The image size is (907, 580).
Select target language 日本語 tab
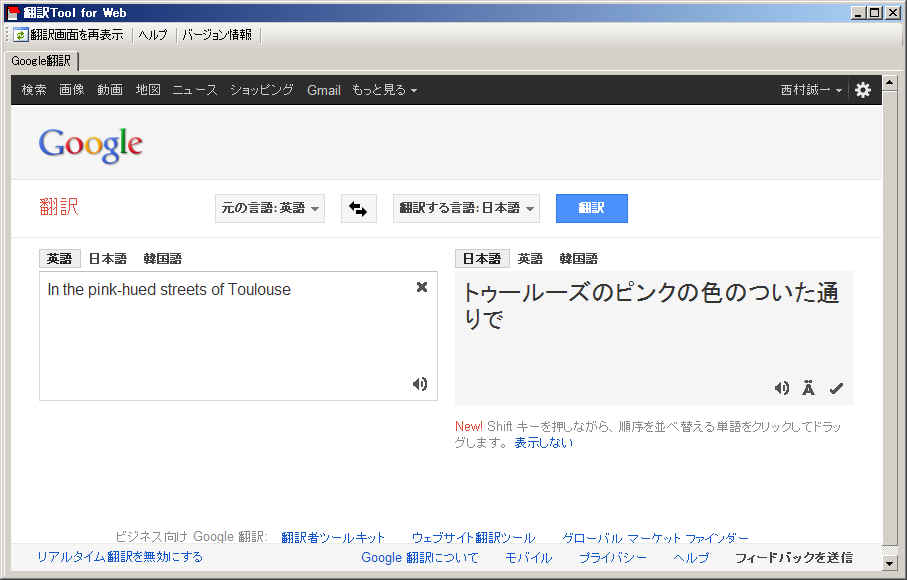click(x=482, y=258)
